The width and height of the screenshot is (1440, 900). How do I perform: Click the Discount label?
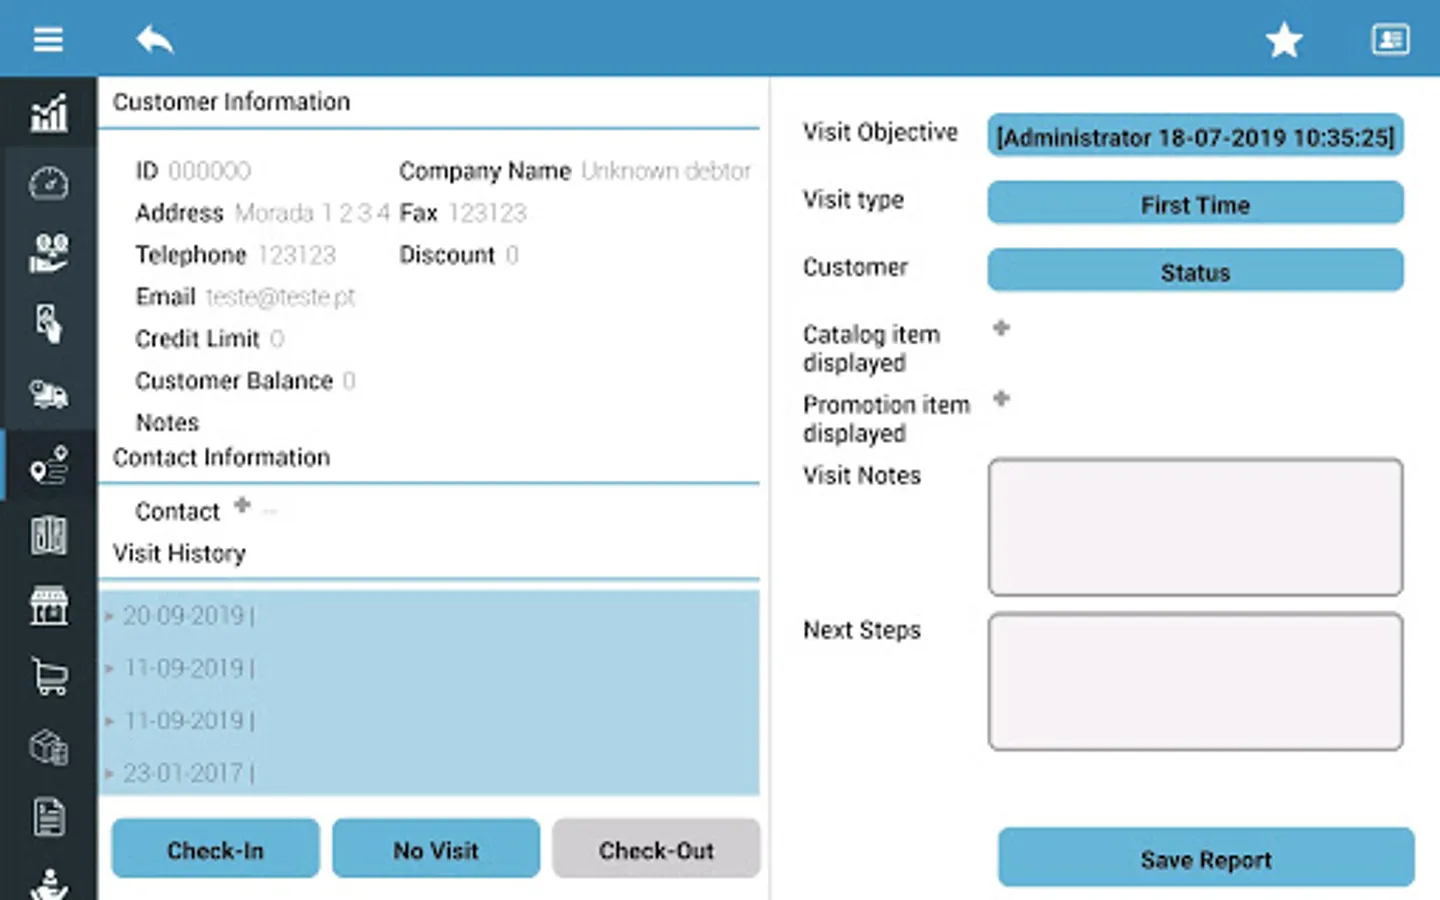pos(447,255)
